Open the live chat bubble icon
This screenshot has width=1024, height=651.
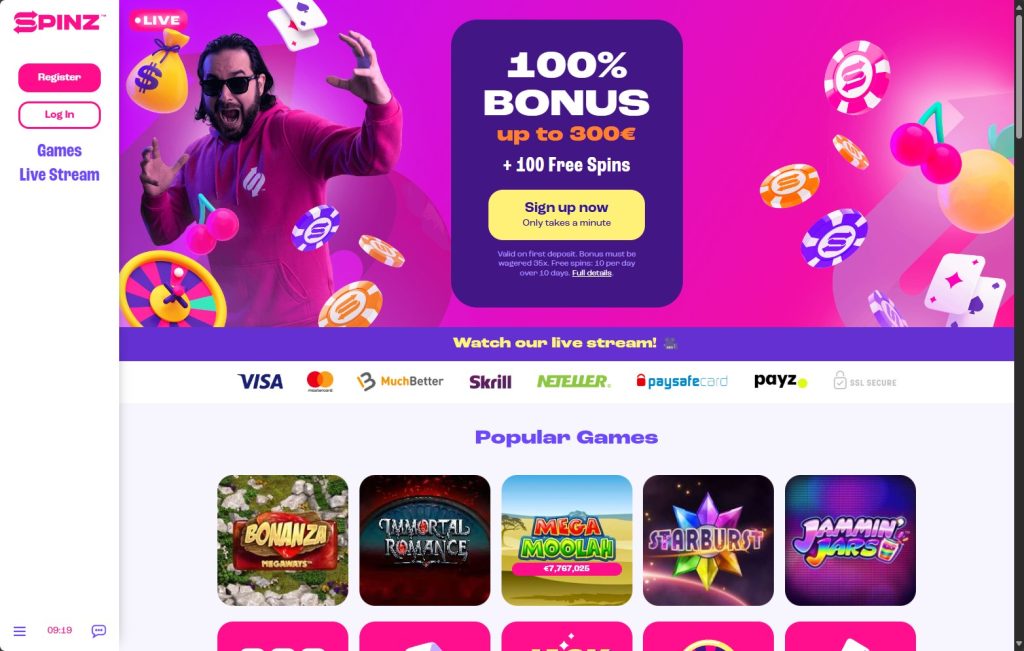point(99,631)
